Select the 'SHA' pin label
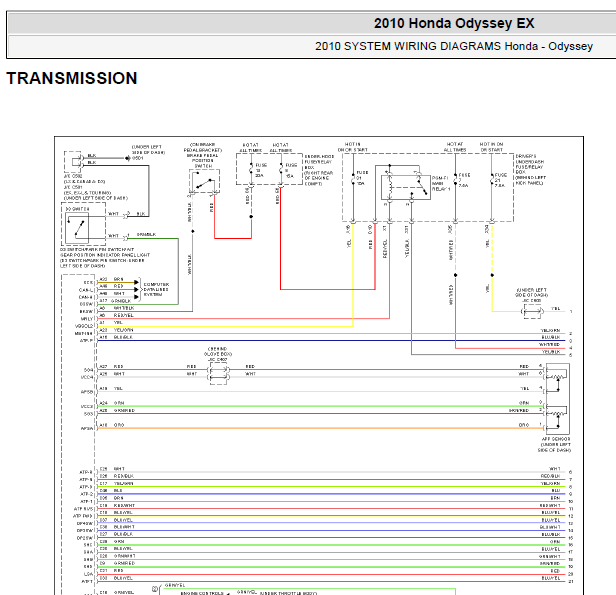 [x=88, y=552]
